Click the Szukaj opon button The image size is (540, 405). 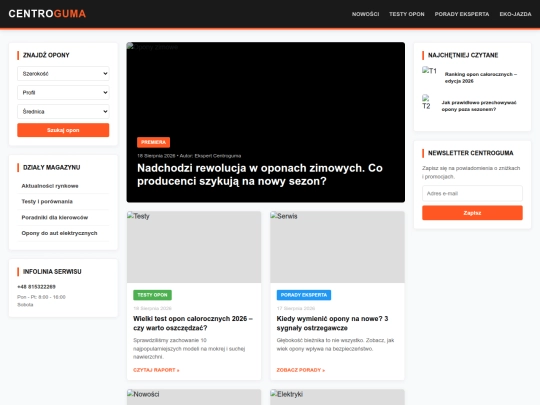63,130
